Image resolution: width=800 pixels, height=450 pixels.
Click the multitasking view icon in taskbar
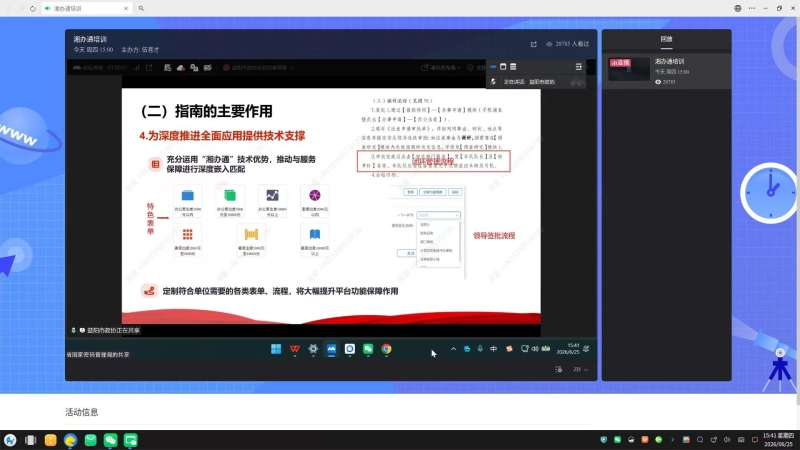point(31,440)
